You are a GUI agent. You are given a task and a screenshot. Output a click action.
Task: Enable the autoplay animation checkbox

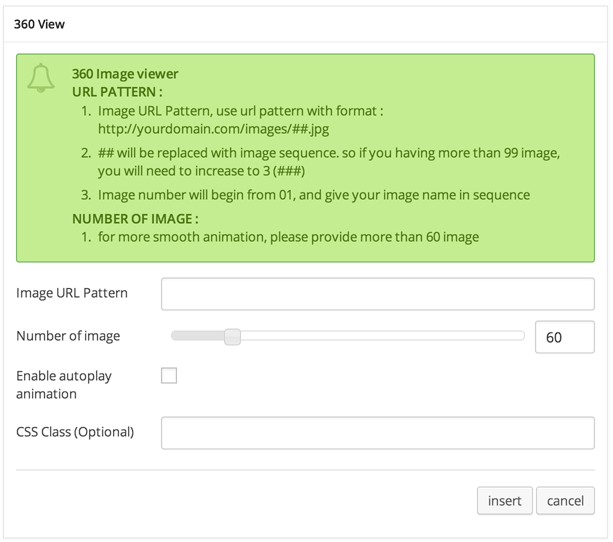(x=169, y=376)
